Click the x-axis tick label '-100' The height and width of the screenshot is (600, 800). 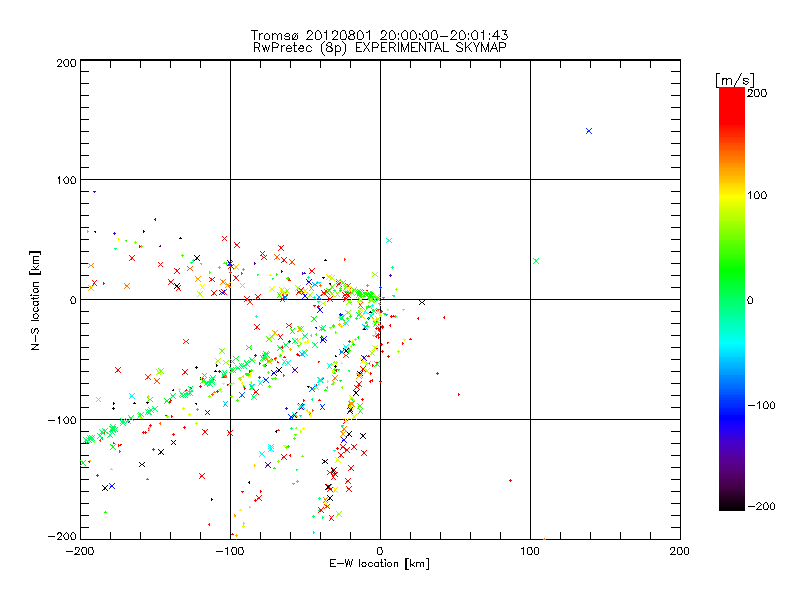230,551
